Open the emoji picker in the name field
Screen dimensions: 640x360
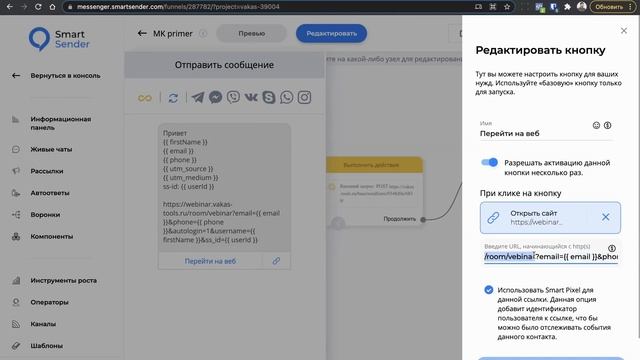(x=596, y=125)
